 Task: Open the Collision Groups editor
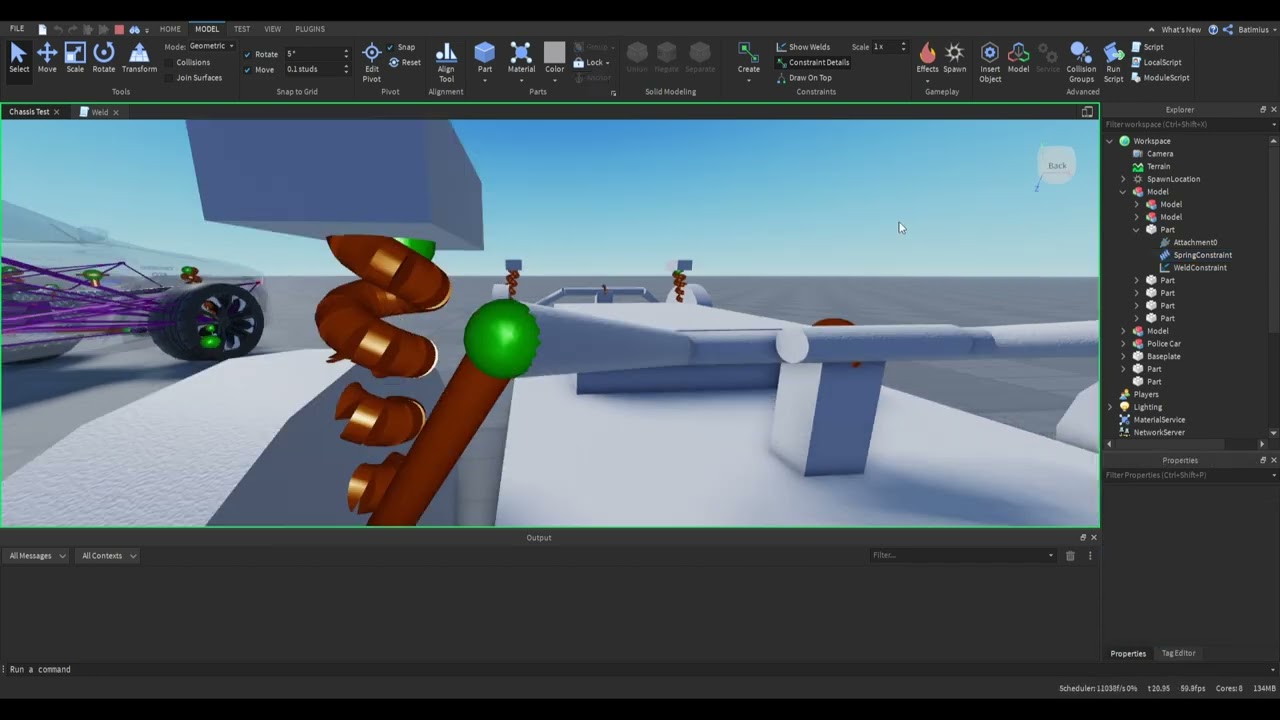pos(1081,62)
